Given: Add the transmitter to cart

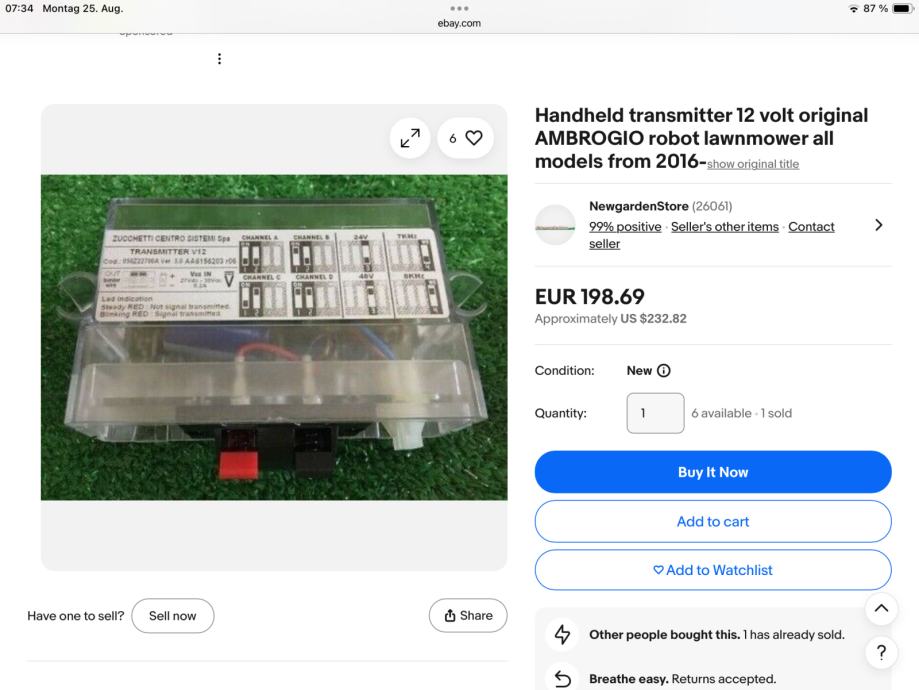Looking at the screenshot, I should (x=713, y=521).
